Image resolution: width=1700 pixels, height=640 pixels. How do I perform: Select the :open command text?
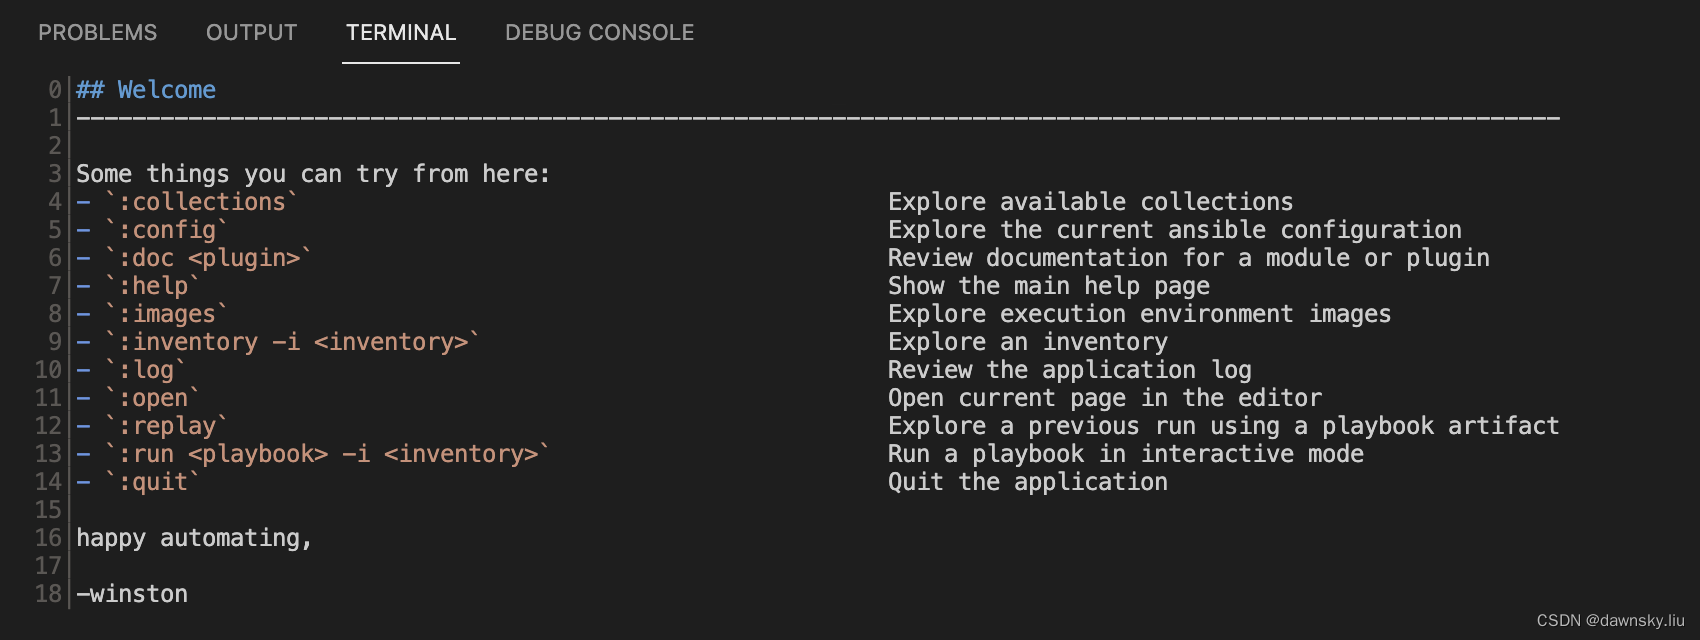[152, 397]
